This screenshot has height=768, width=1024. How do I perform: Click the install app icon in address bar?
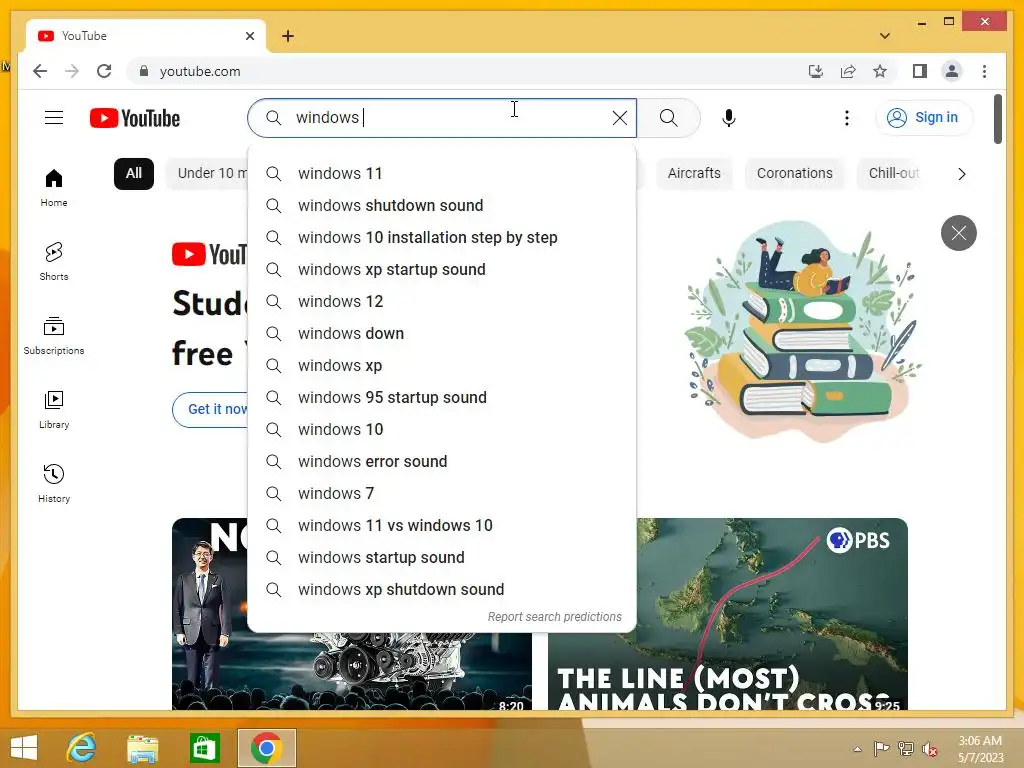pyautogui.click(x=816, y=71)
